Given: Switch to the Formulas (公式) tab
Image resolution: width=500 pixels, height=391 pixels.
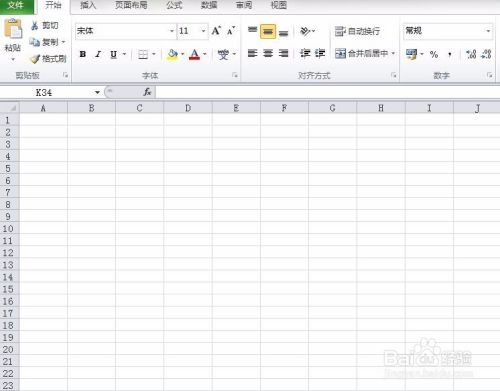Looking at the screenshot, I should (174, 5).
